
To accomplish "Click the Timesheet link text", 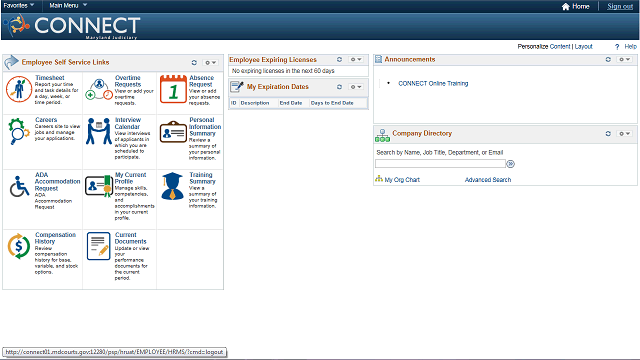I will tap(50, 78).
